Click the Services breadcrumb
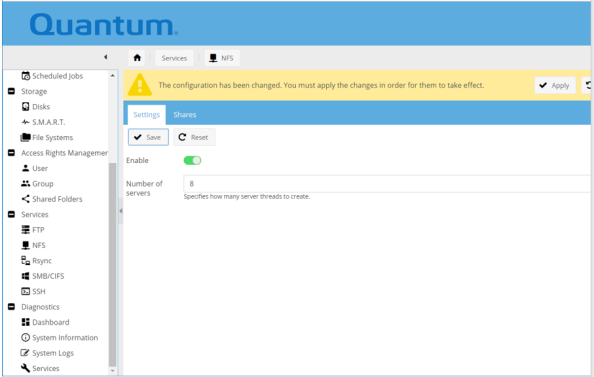Viewport: 594px width, 377px height. point(174,58)
